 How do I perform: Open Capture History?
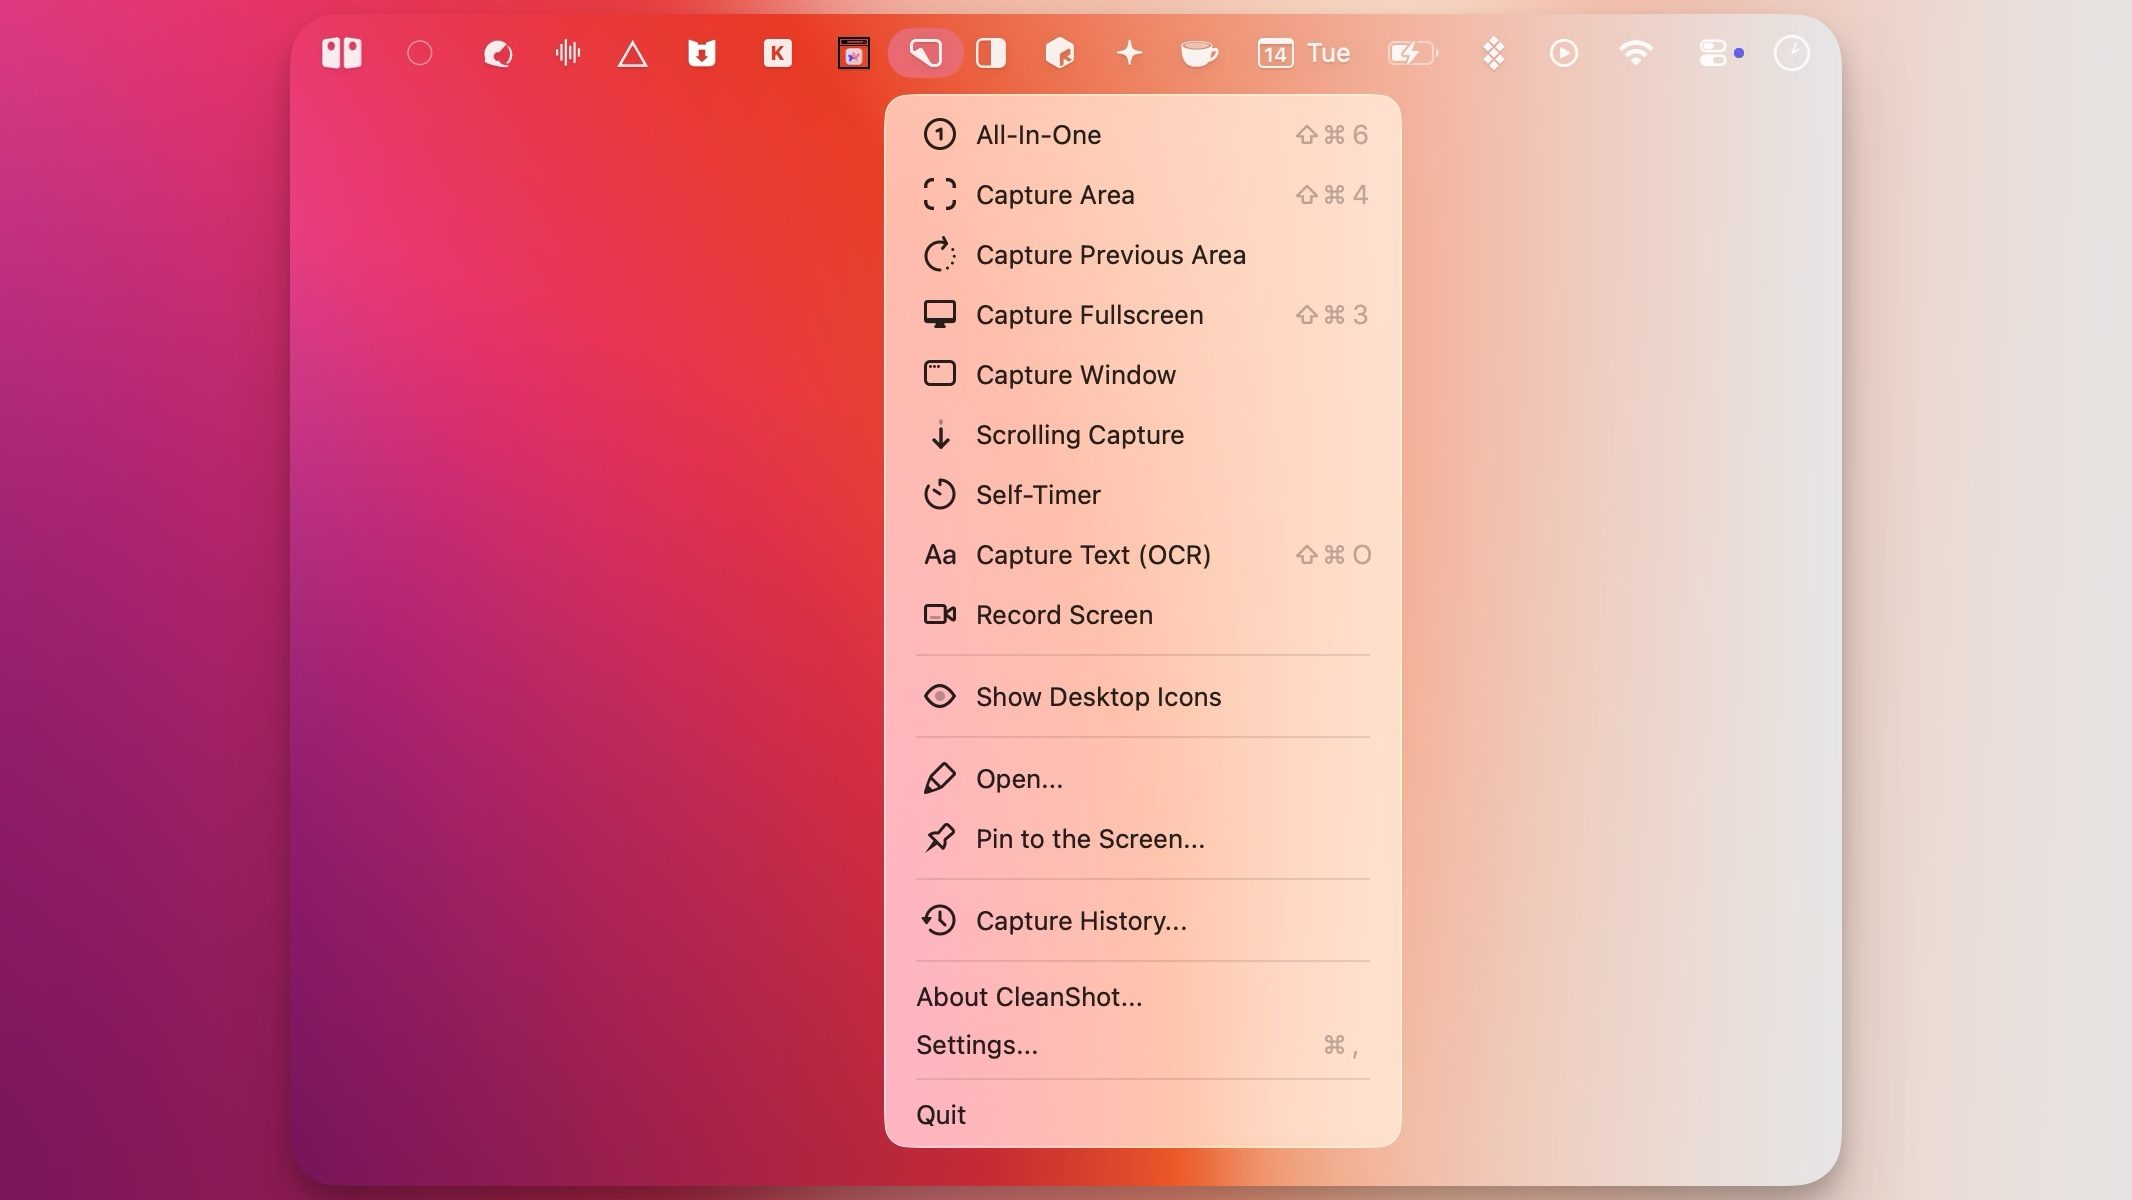point(1080,921)
